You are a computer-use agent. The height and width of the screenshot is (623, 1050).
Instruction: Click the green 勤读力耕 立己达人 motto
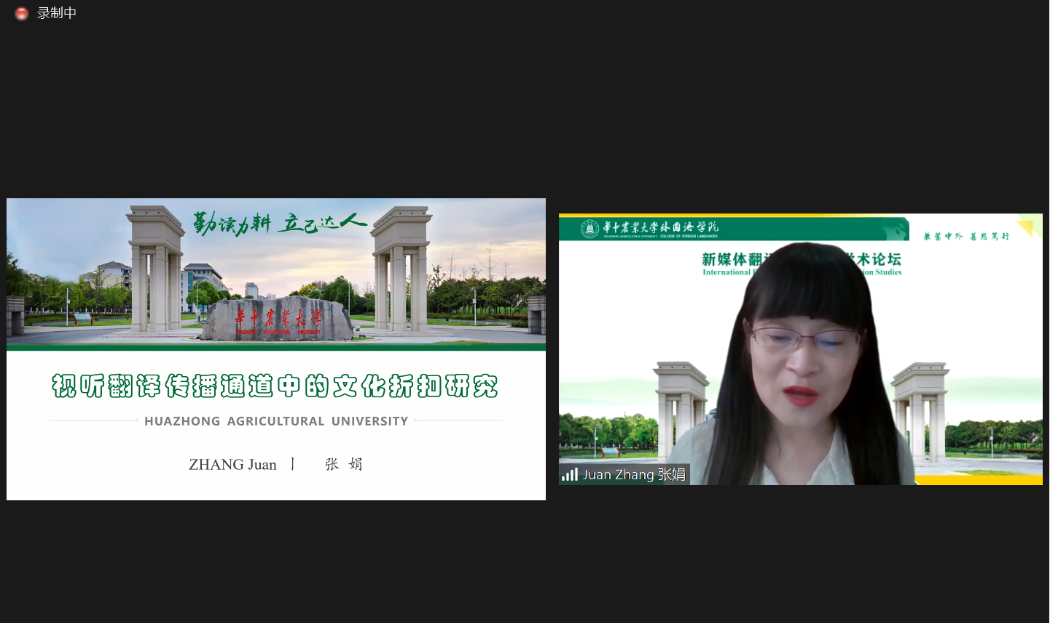pyautogui.click(x=280, y=221)
